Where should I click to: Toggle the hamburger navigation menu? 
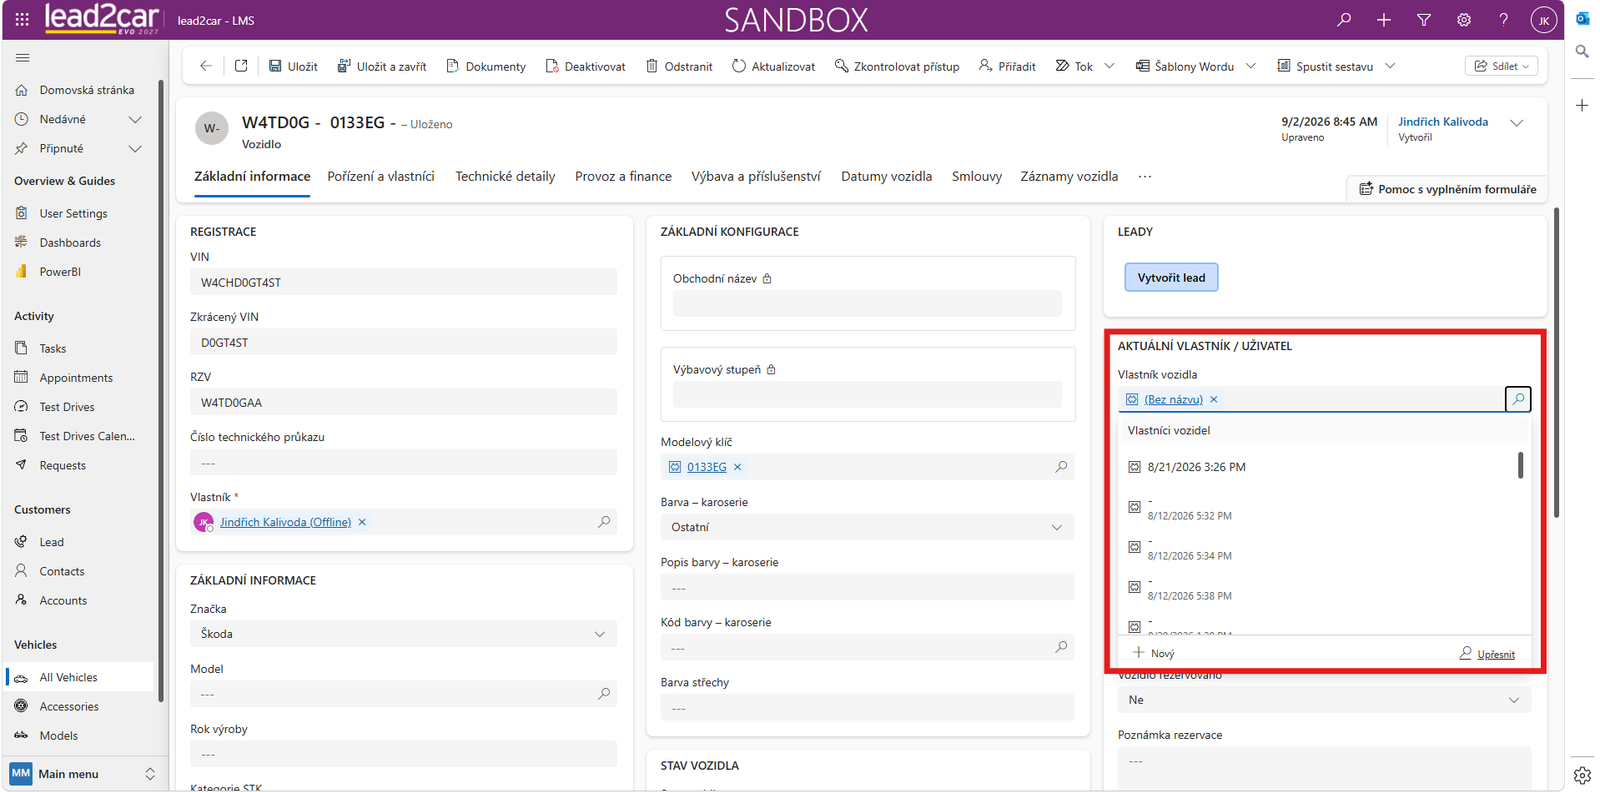[22, 57]
